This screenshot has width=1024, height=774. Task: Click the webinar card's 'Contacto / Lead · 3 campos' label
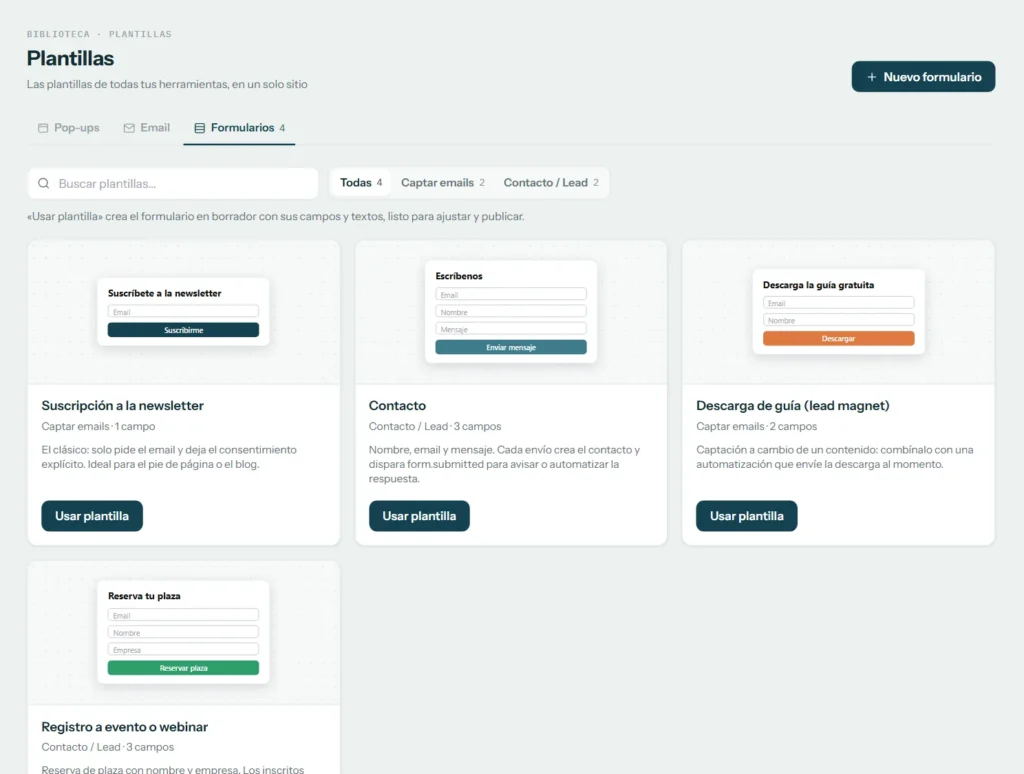point(108,747)
